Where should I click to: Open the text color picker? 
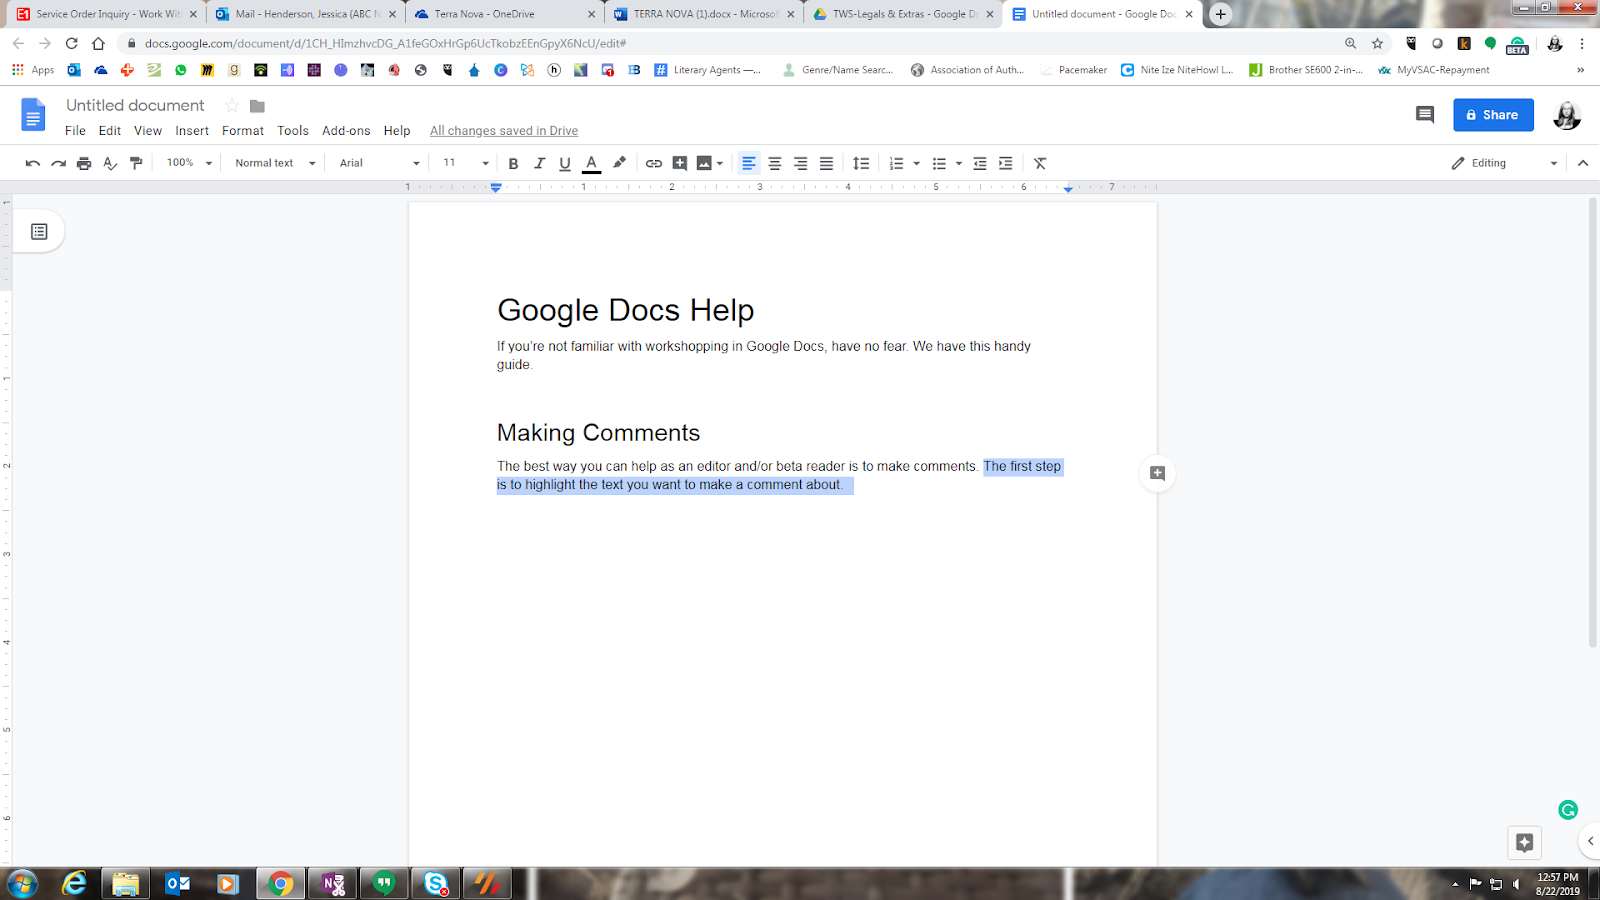591,163
